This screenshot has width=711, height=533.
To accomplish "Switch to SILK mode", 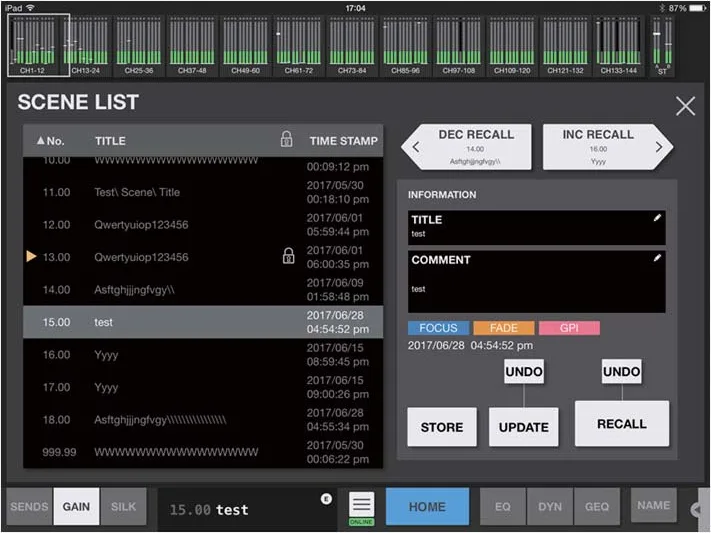I will coord(123,506).
